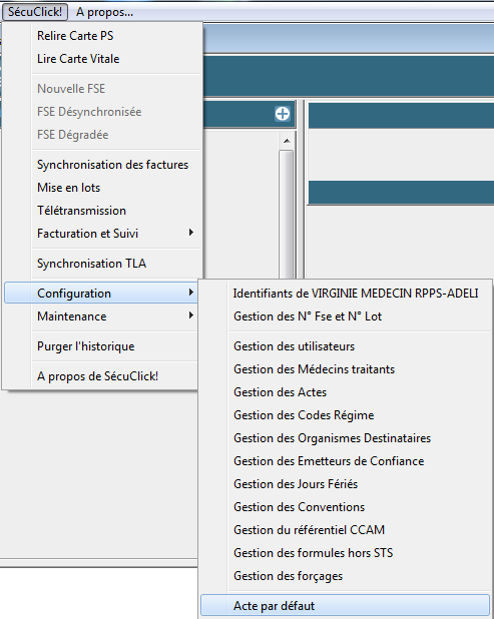Select Synchronisation des factures
This screenshot has width=494, height=619.
(102, 165)
